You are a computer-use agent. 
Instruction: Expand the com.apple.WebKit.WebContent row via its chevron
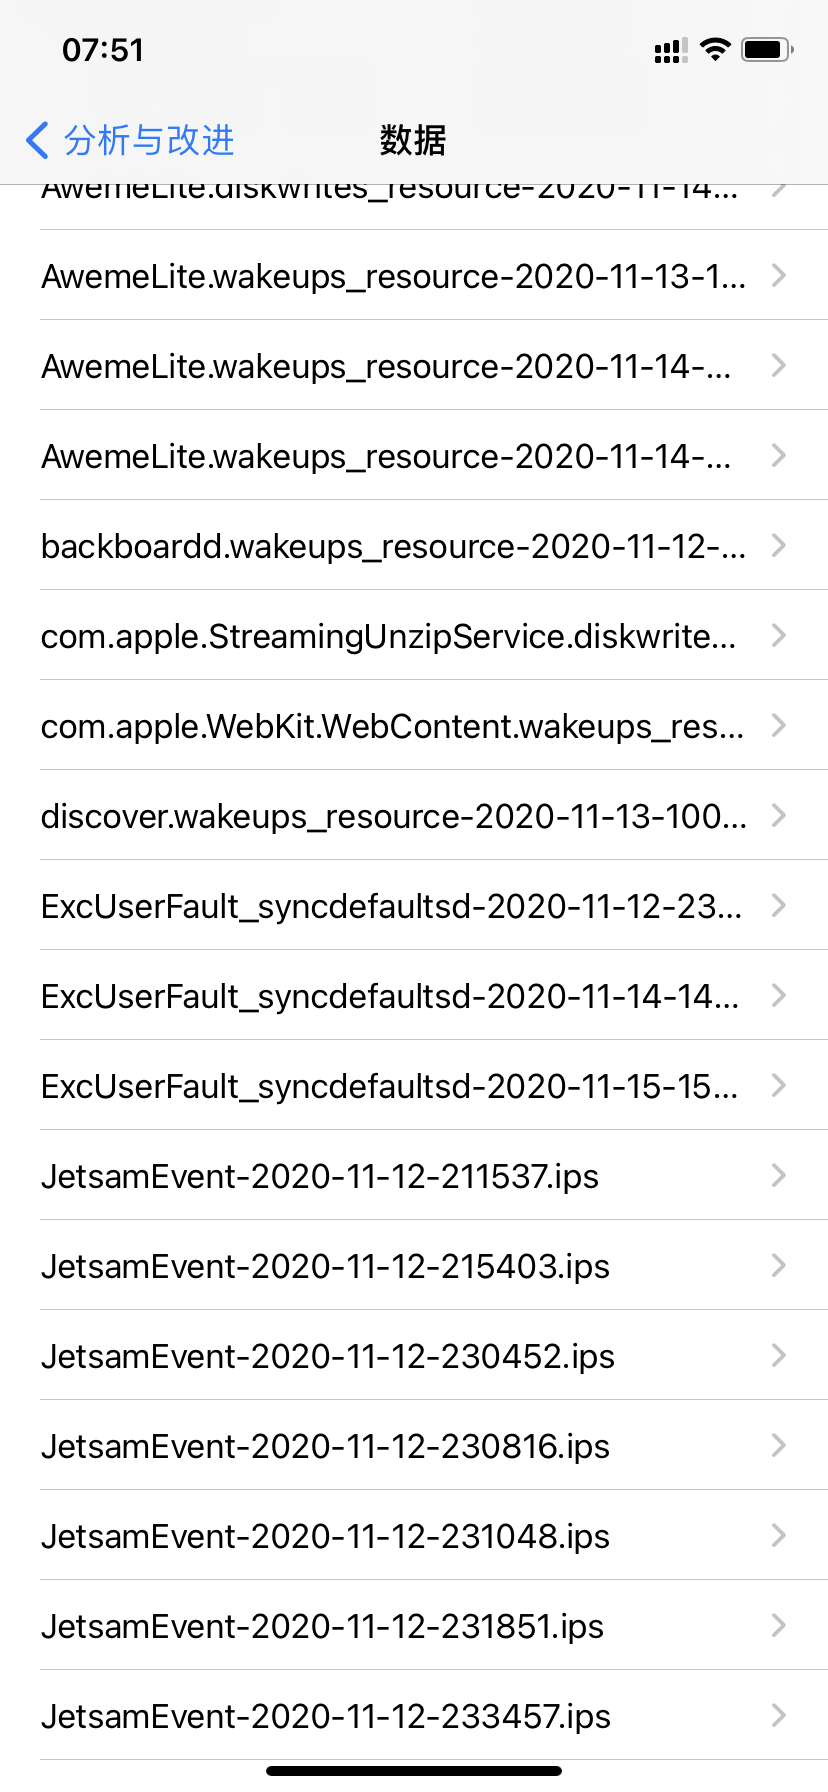click(779, 726)
